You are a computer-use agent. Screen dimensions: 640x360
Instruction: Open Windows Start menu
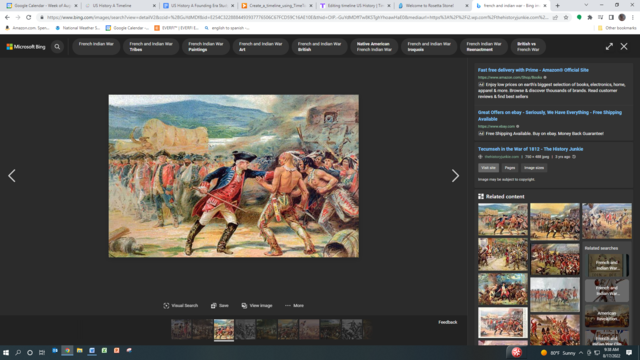(x=6, y=352)
